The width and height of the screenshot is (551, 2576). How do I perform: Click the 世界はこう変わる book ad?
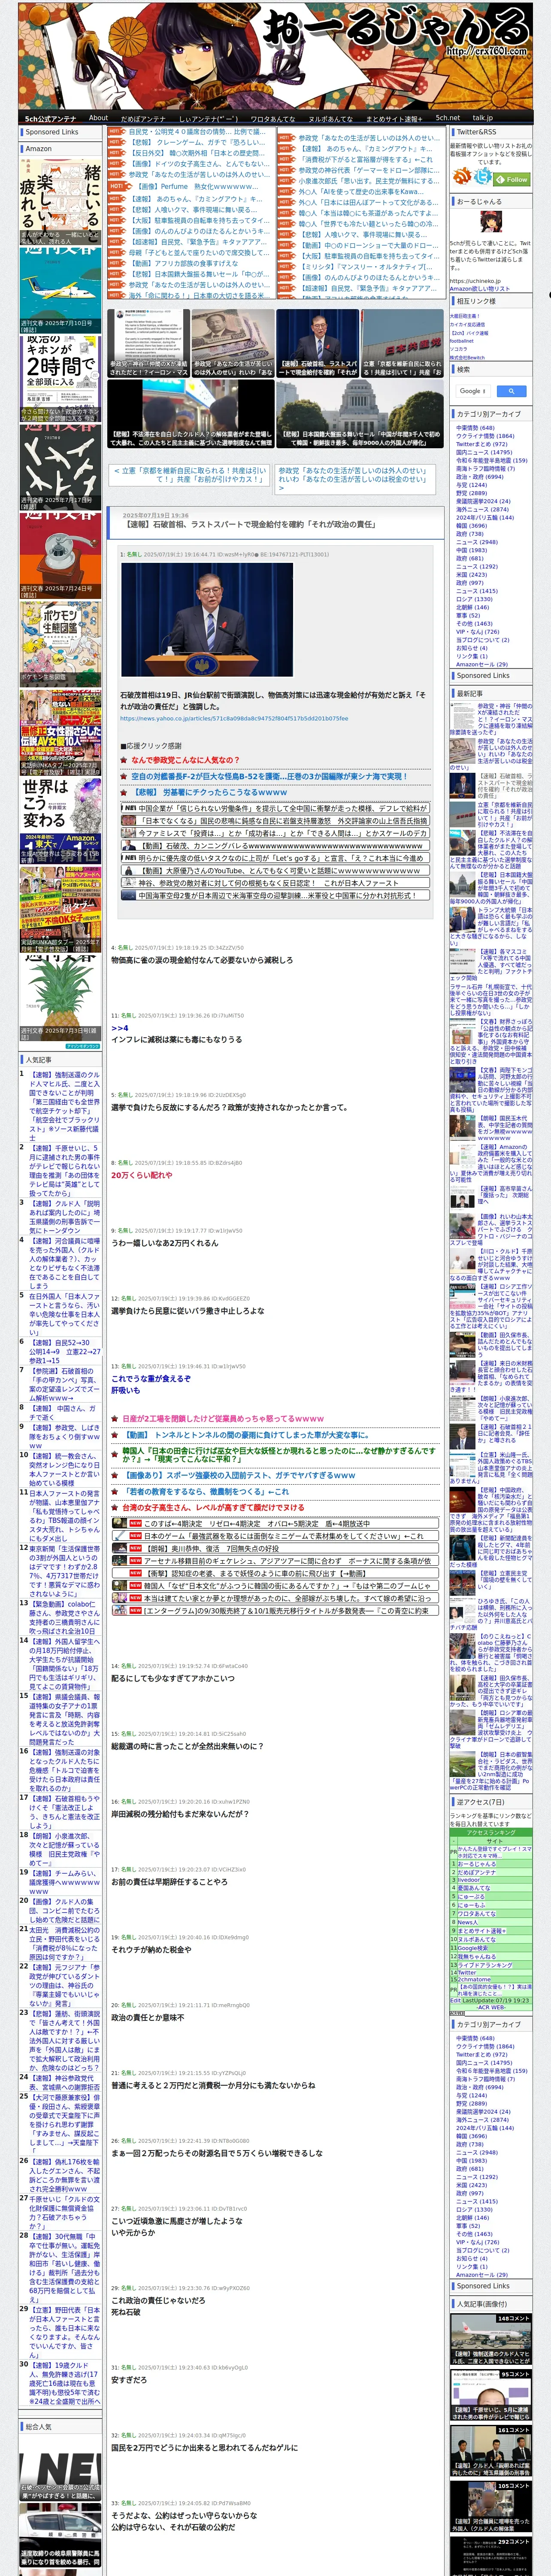point(60,821)
